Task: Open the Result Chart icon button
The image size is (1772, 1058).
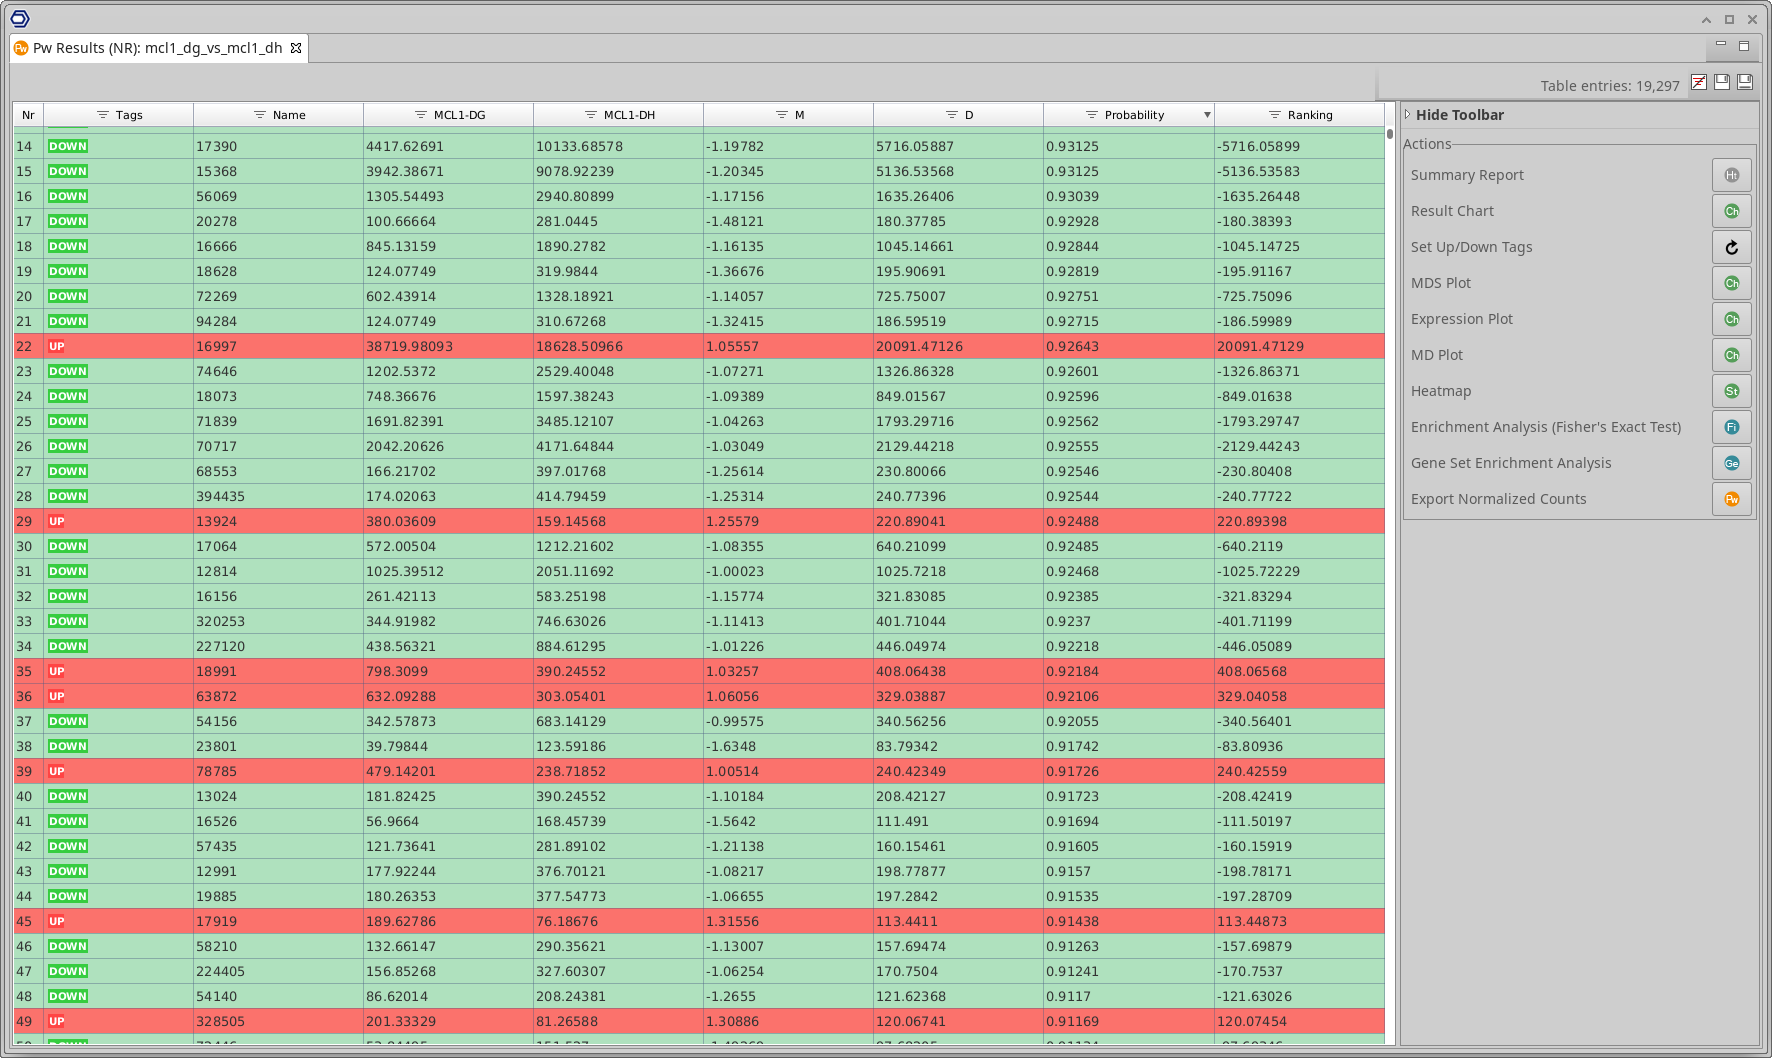Action: pos(1731,211)
